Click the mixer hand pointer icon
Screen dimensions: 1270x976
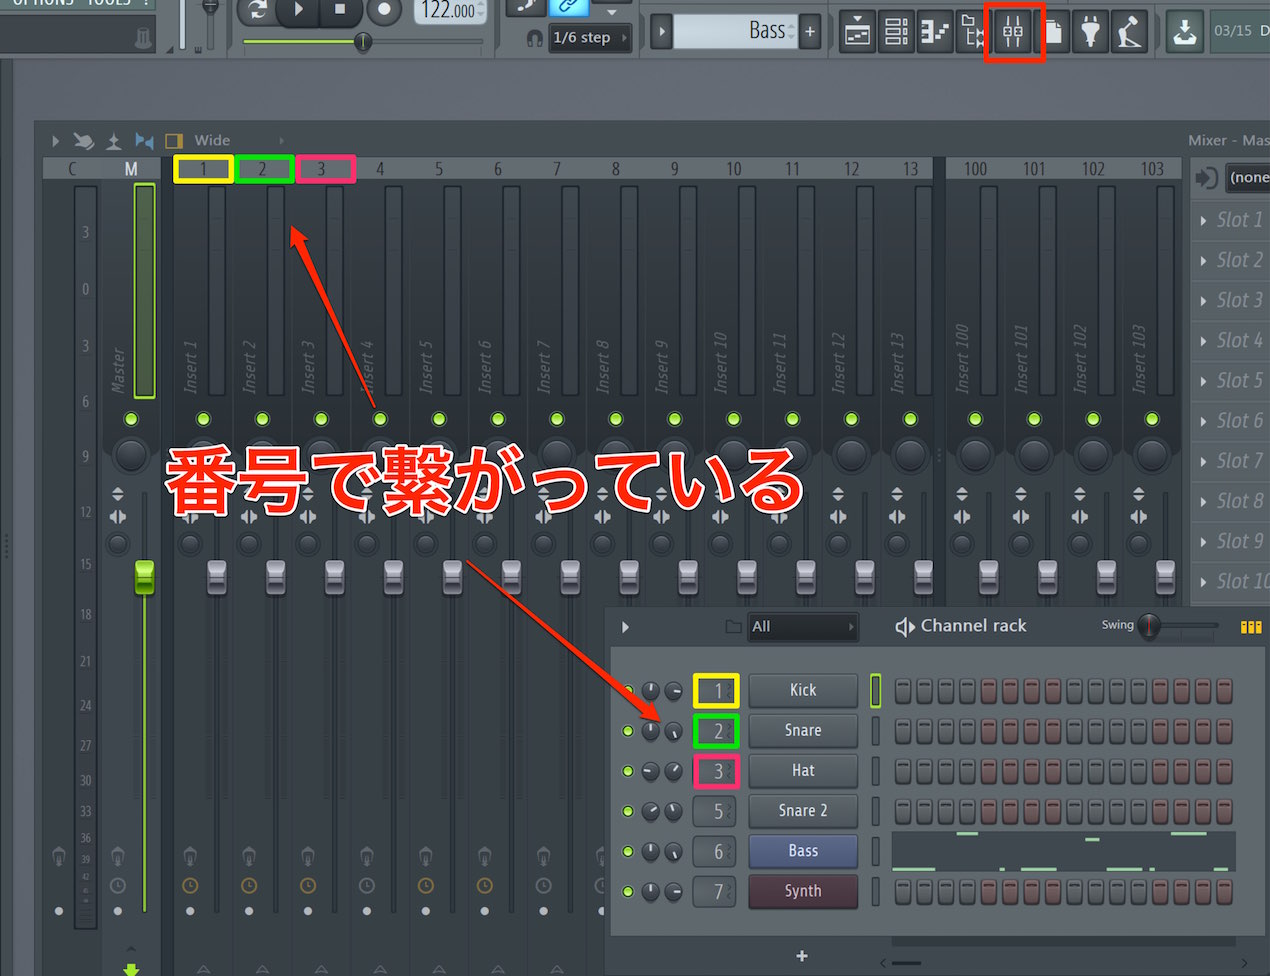point(84,141)
